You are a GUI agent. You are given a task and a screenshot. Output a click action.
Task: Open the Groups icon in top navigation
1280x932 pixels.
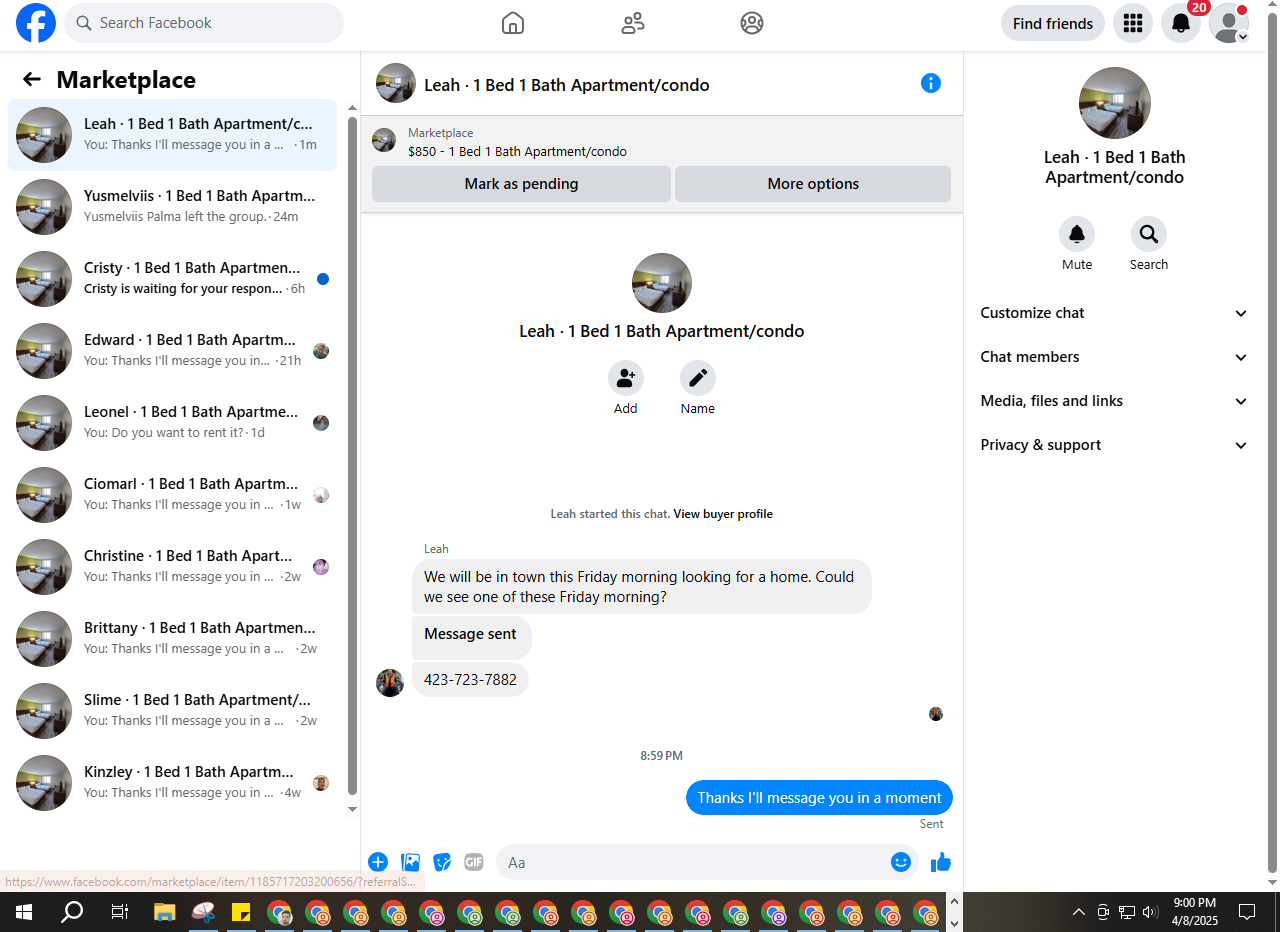tap(752, 23)
